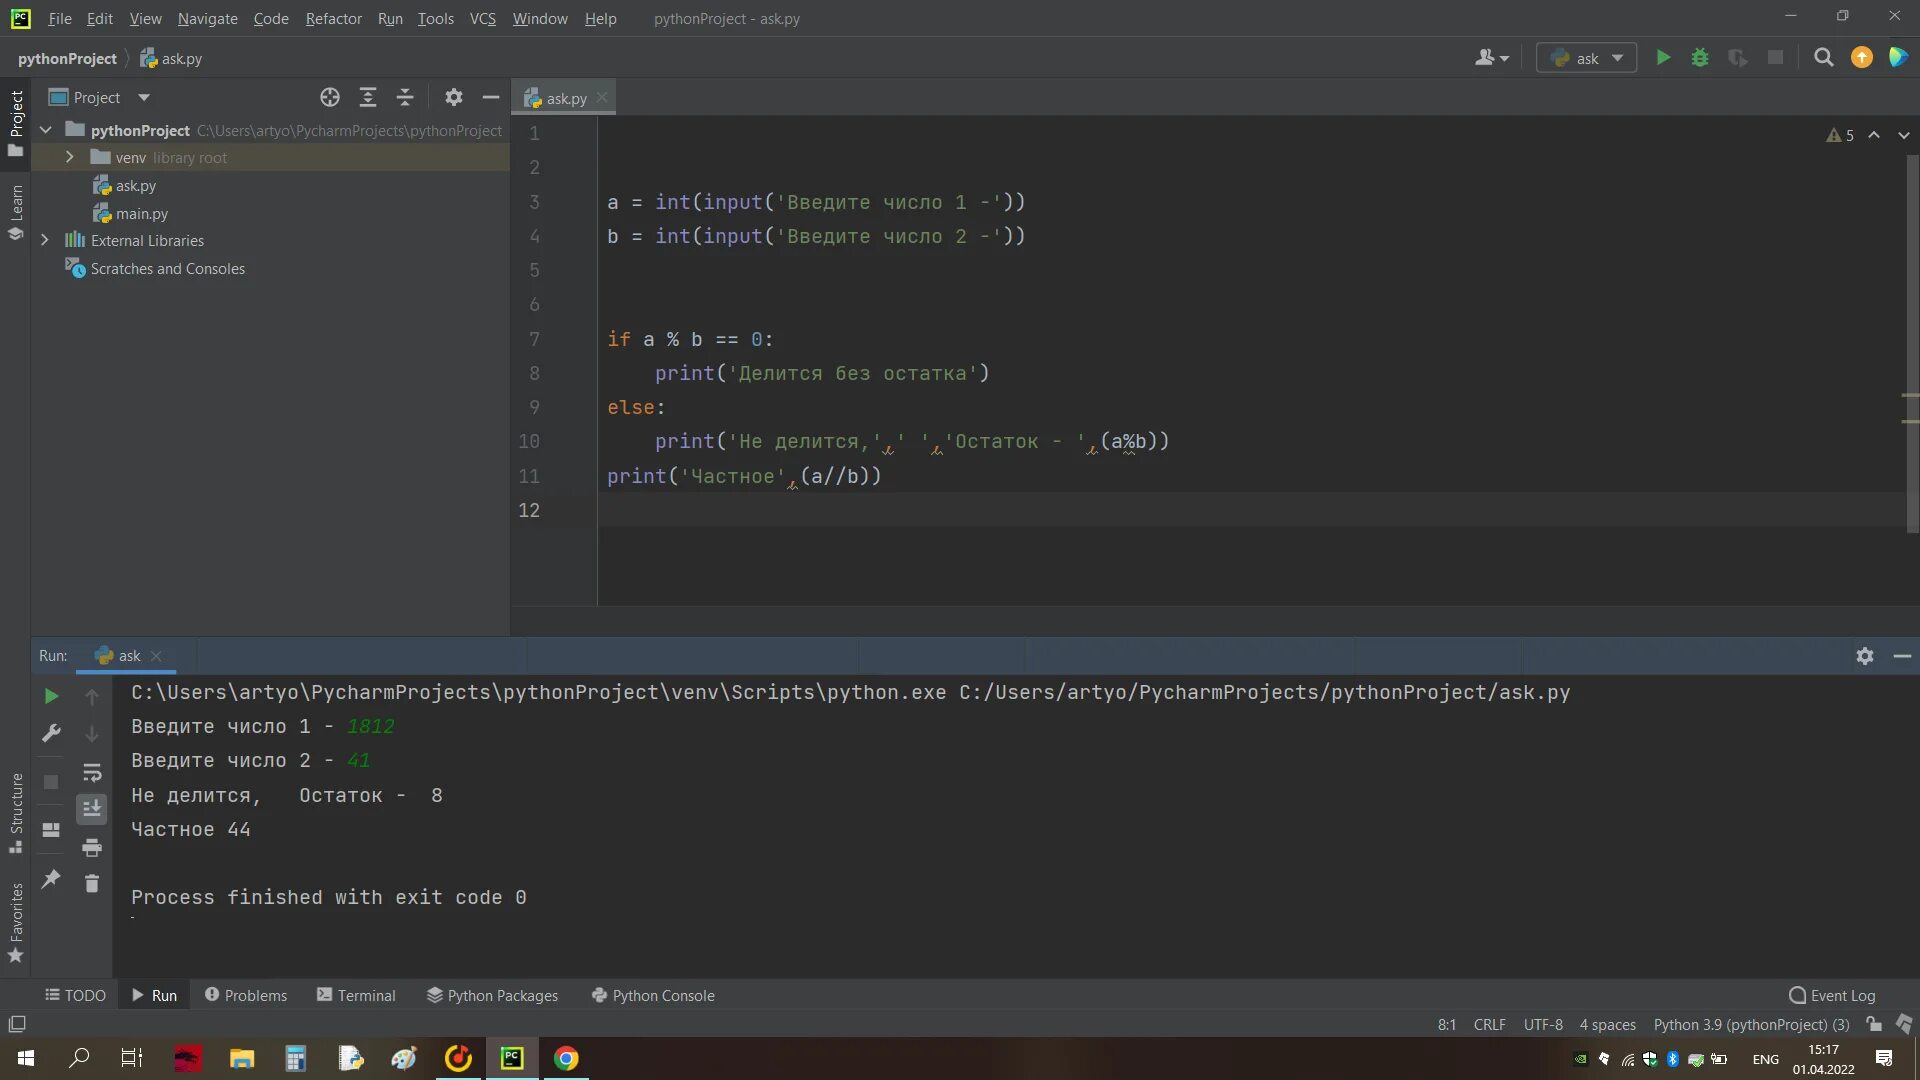Toggle scroll to end in Run console
This screenshot has height=1080, width=1920.
[x=92, y=809]
